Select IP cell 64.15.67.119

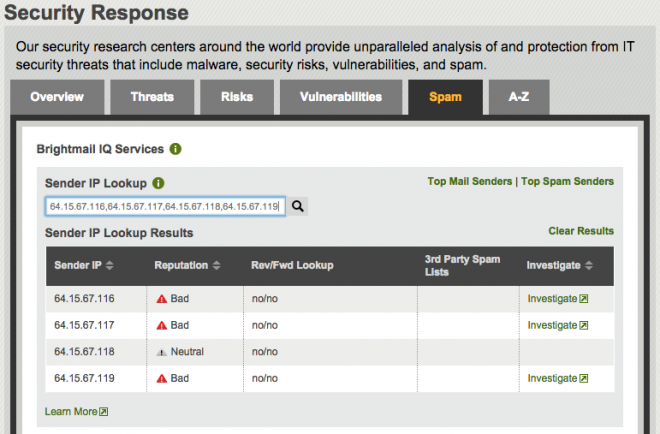pyautogui.click(x=84, y=378)
